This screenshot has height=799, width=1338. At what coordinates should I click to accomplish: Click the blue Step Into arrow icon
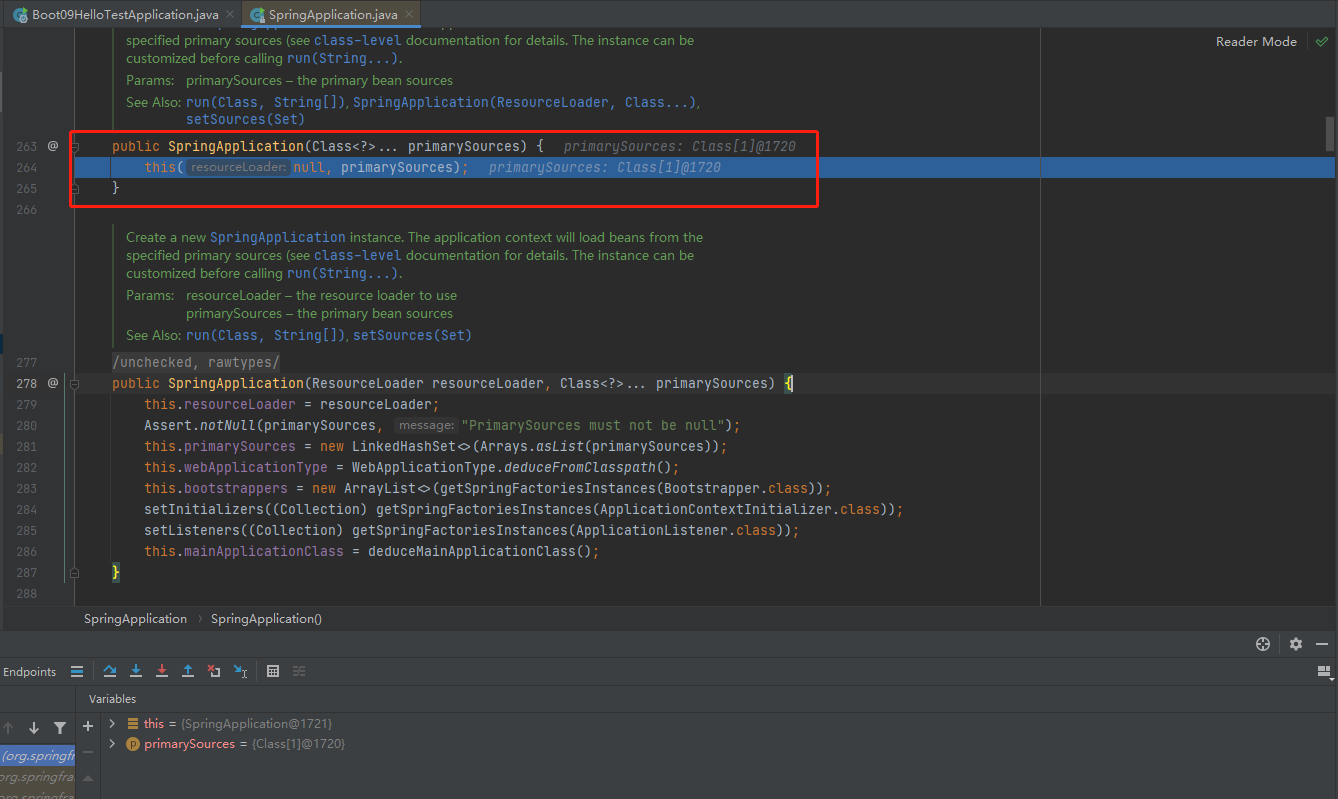[136, 671]
